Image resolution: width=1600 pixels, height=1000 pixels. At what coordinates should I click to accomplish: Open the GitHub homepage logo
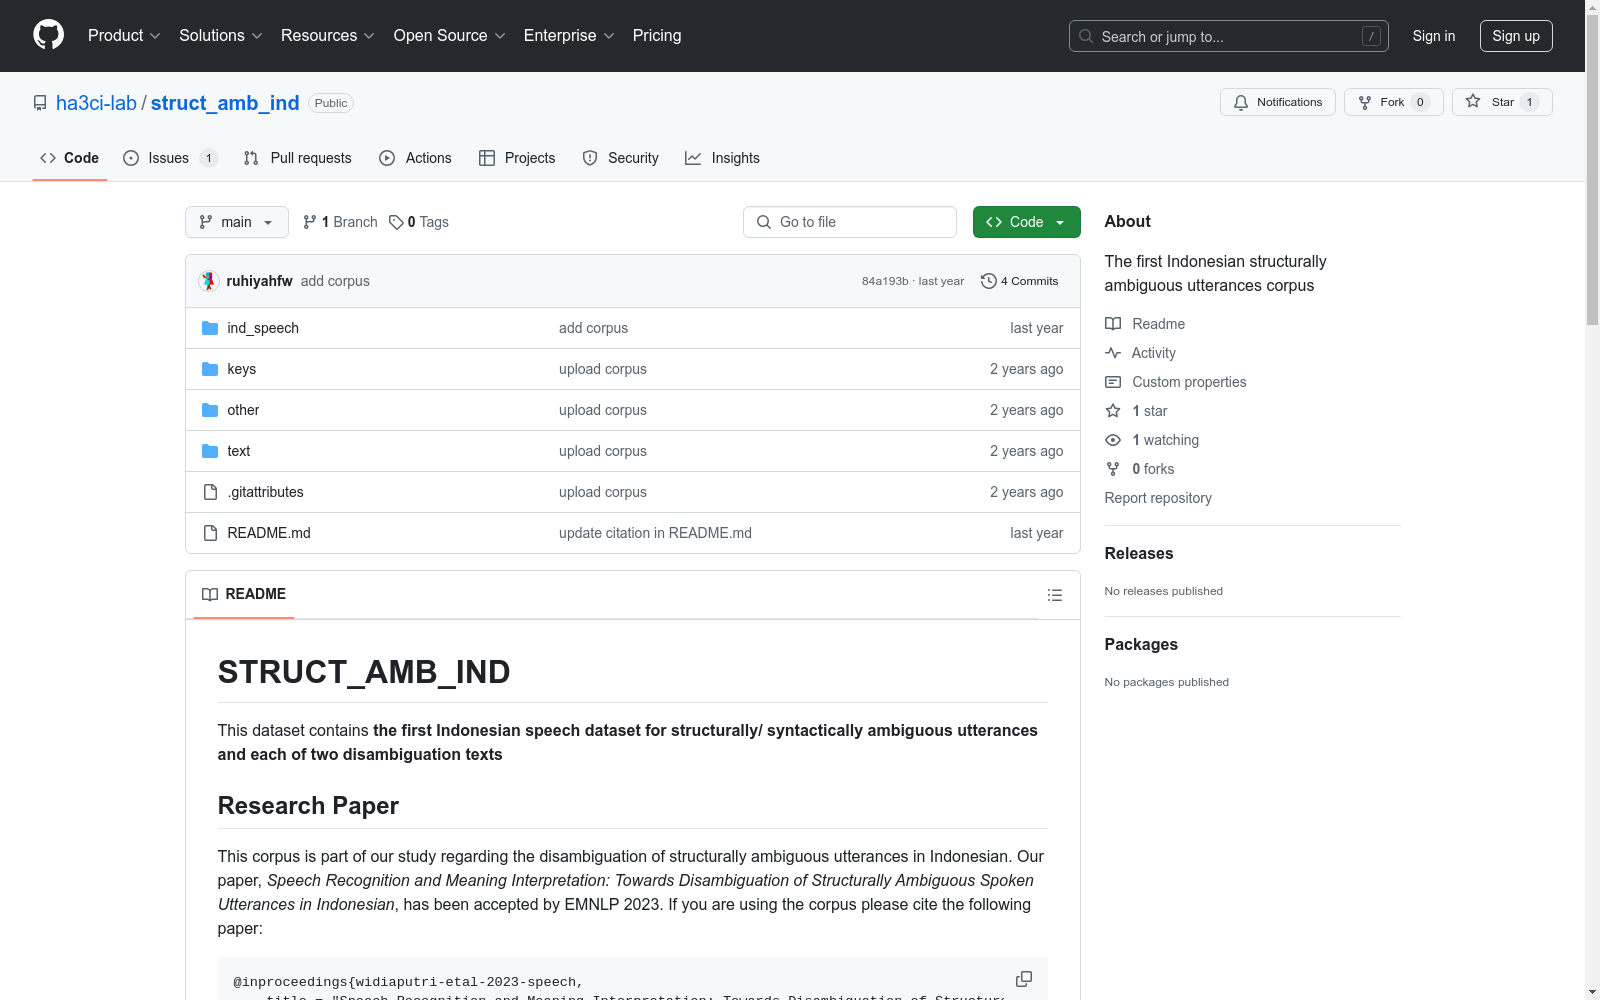(48, 35)
